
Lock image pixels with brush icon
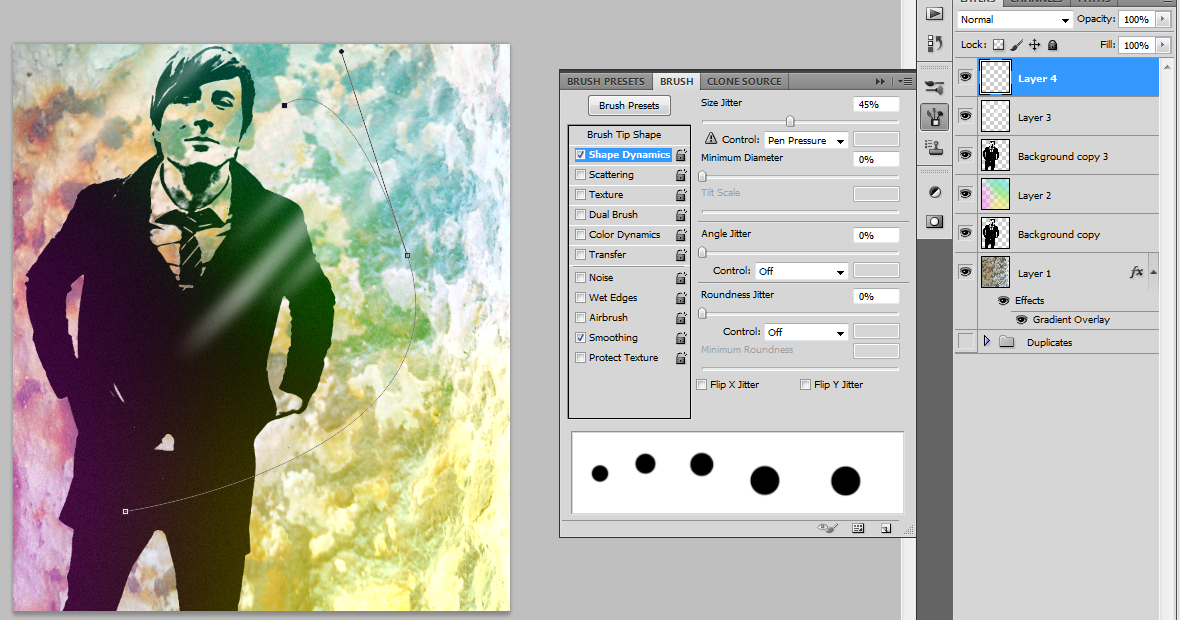[1017, 45]
